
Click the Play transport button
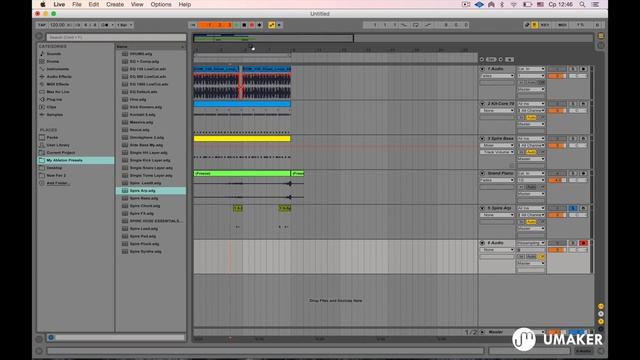click(236, 25)
